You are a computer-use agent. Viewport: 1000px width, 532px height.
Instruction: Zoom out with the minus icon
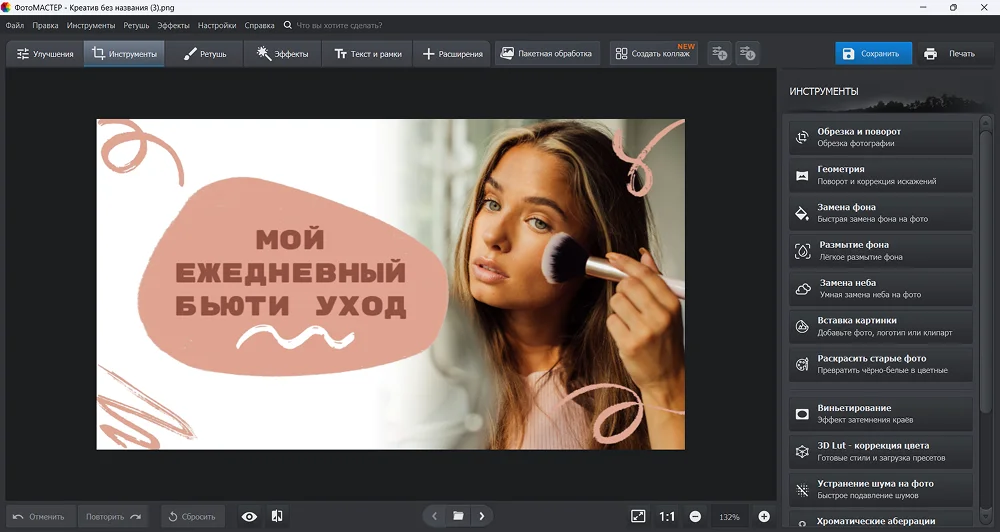695,516
